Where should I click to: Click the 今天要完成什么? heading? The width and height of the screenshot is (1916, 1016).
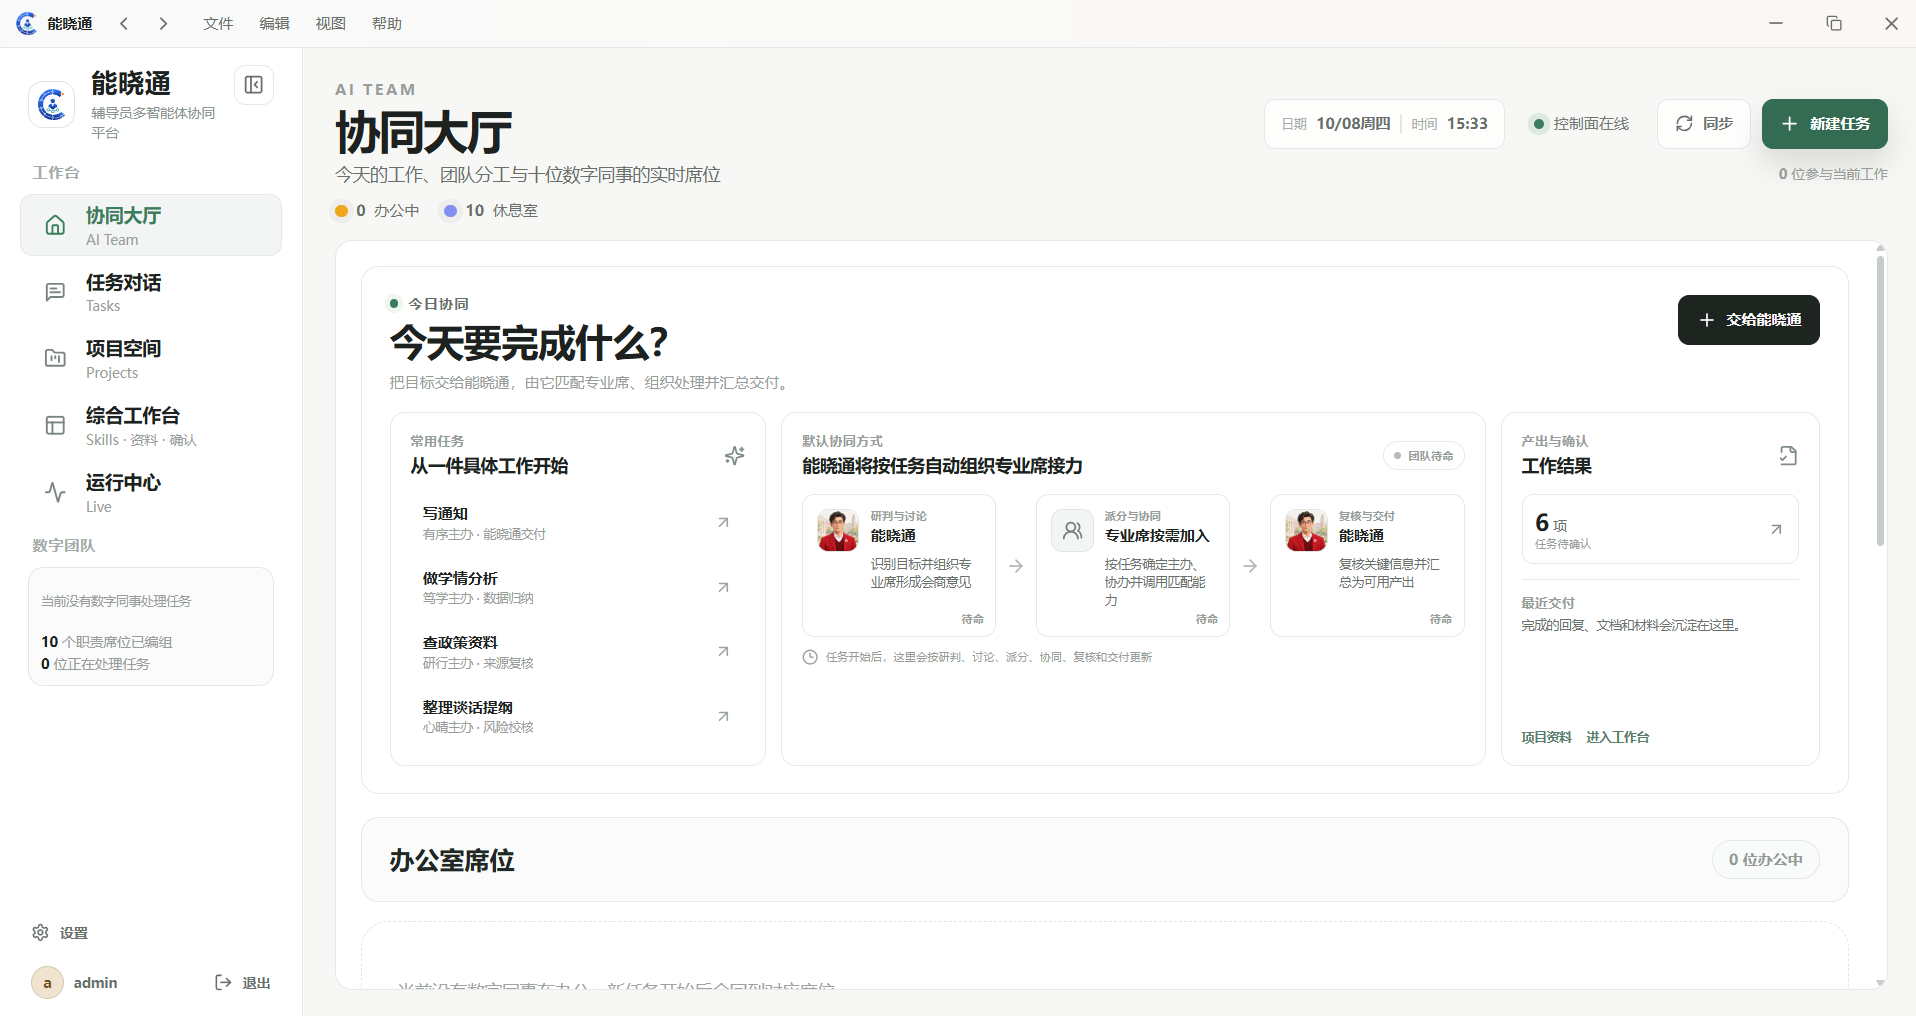click(528, 343)
